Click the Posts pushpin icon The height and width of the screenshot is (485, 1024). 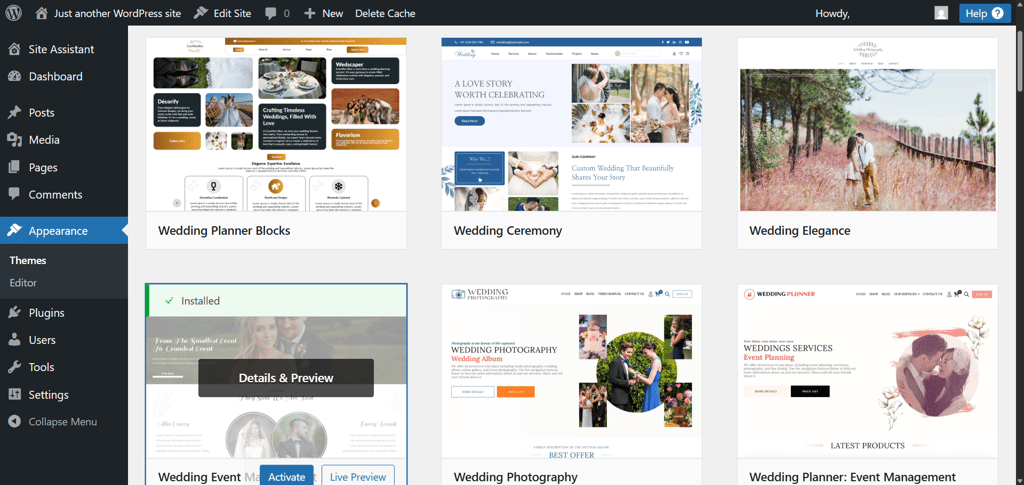coord(14,112)
